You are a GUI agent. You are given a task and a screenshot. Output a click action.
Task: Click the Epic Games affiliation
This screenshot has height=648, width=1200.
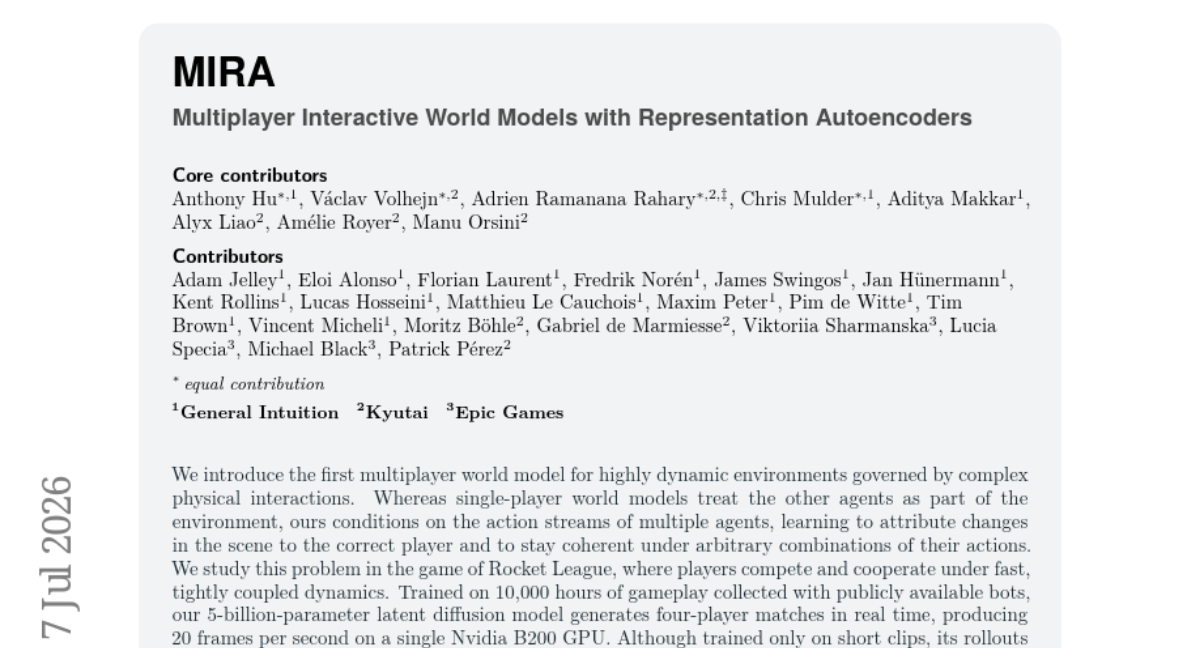[x=505, y=413]
